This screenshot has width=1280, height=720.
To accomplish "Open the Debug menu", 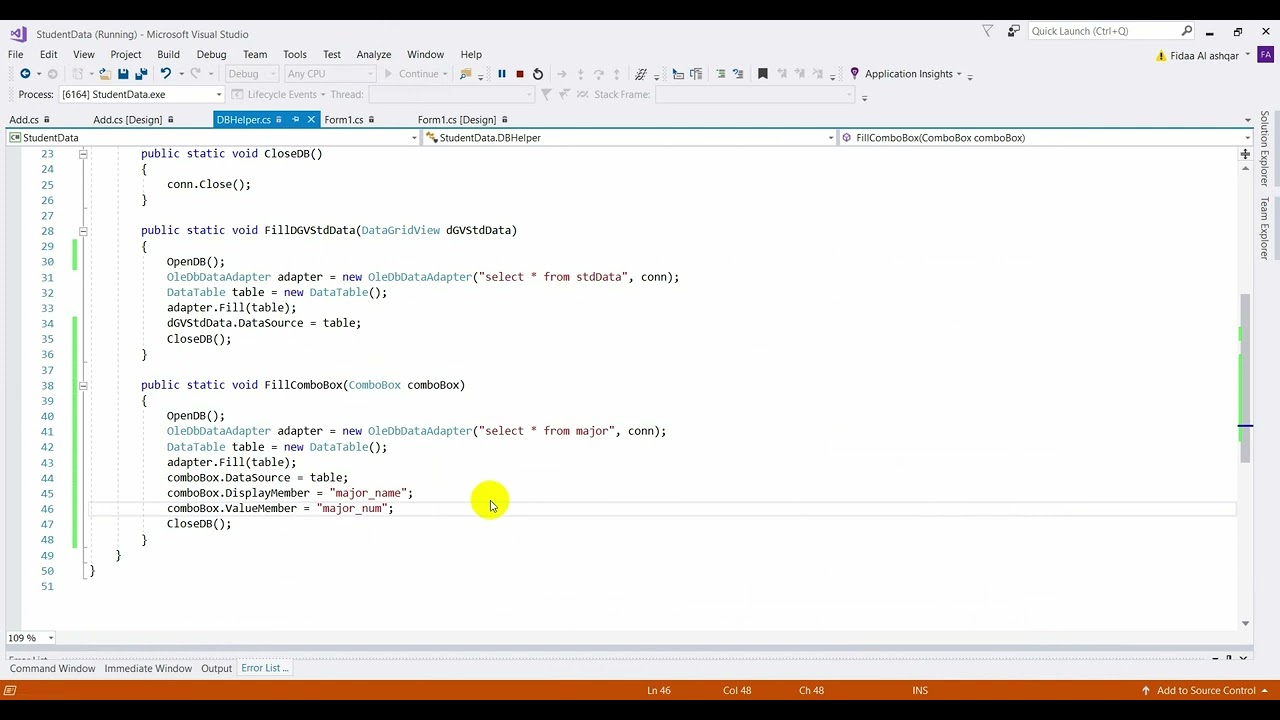I will click(211, 55).
